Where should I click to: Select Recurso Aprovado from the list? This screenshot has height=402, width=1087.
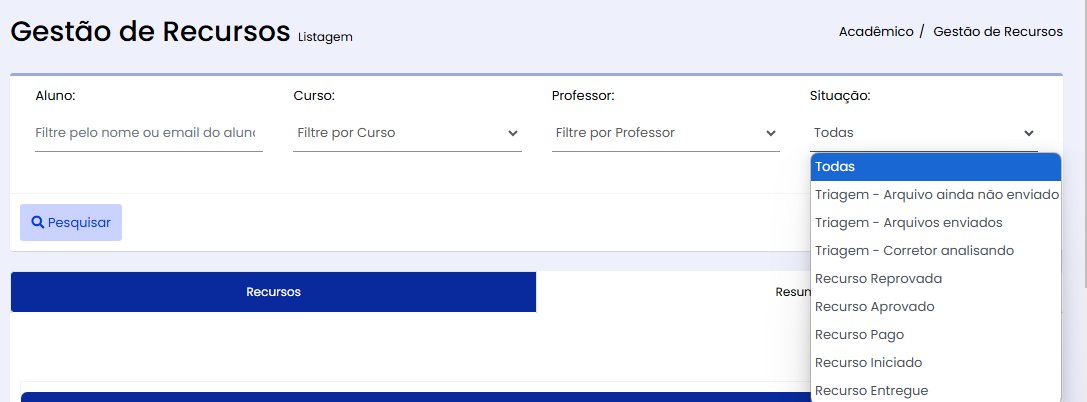pos(936,306)
